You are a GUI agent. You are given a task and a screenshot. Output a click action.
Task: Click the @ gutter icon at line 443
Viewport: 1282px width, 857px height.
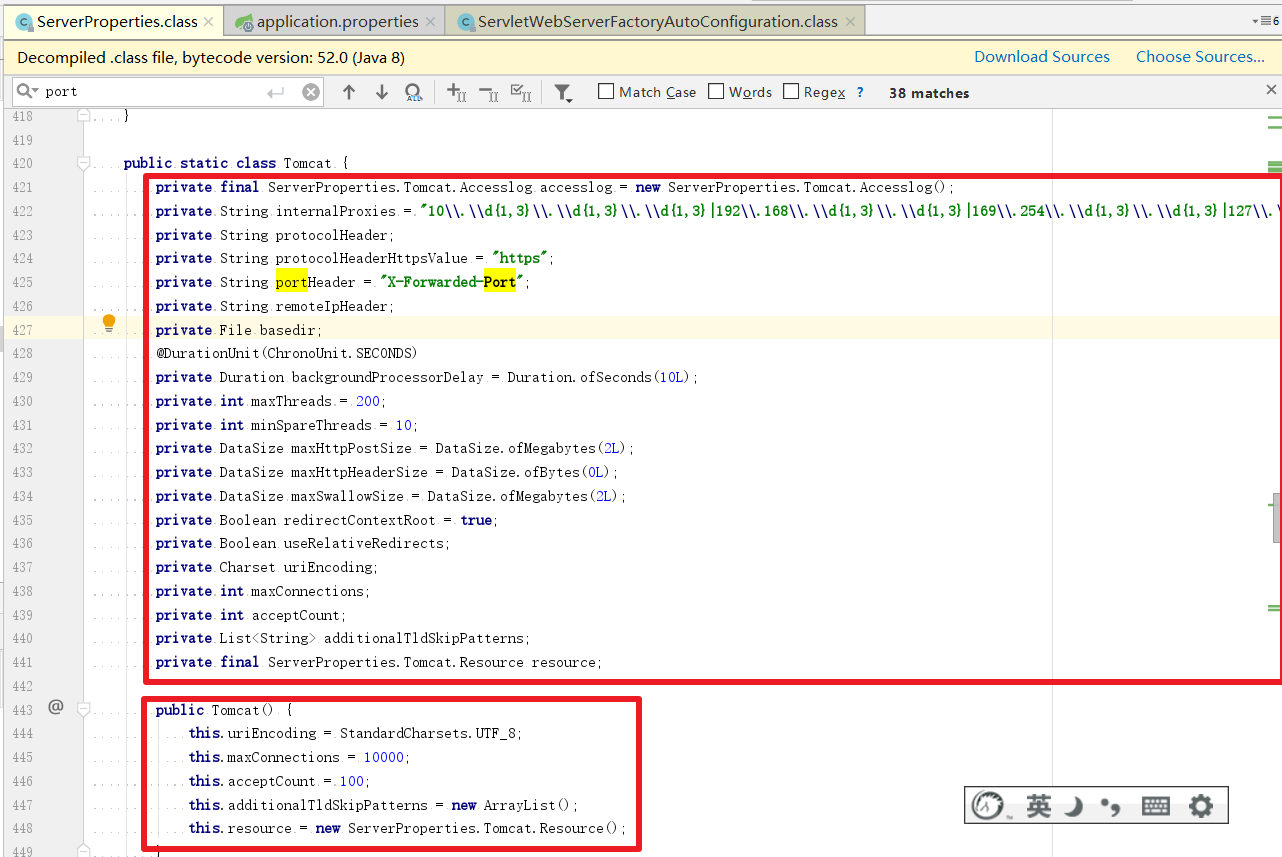pos(56,707)
